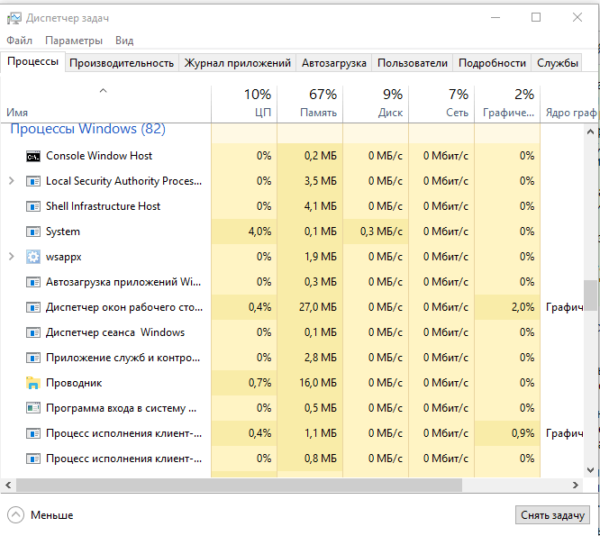
Task: Select the Процессы tab
Action: coord(33,62)
